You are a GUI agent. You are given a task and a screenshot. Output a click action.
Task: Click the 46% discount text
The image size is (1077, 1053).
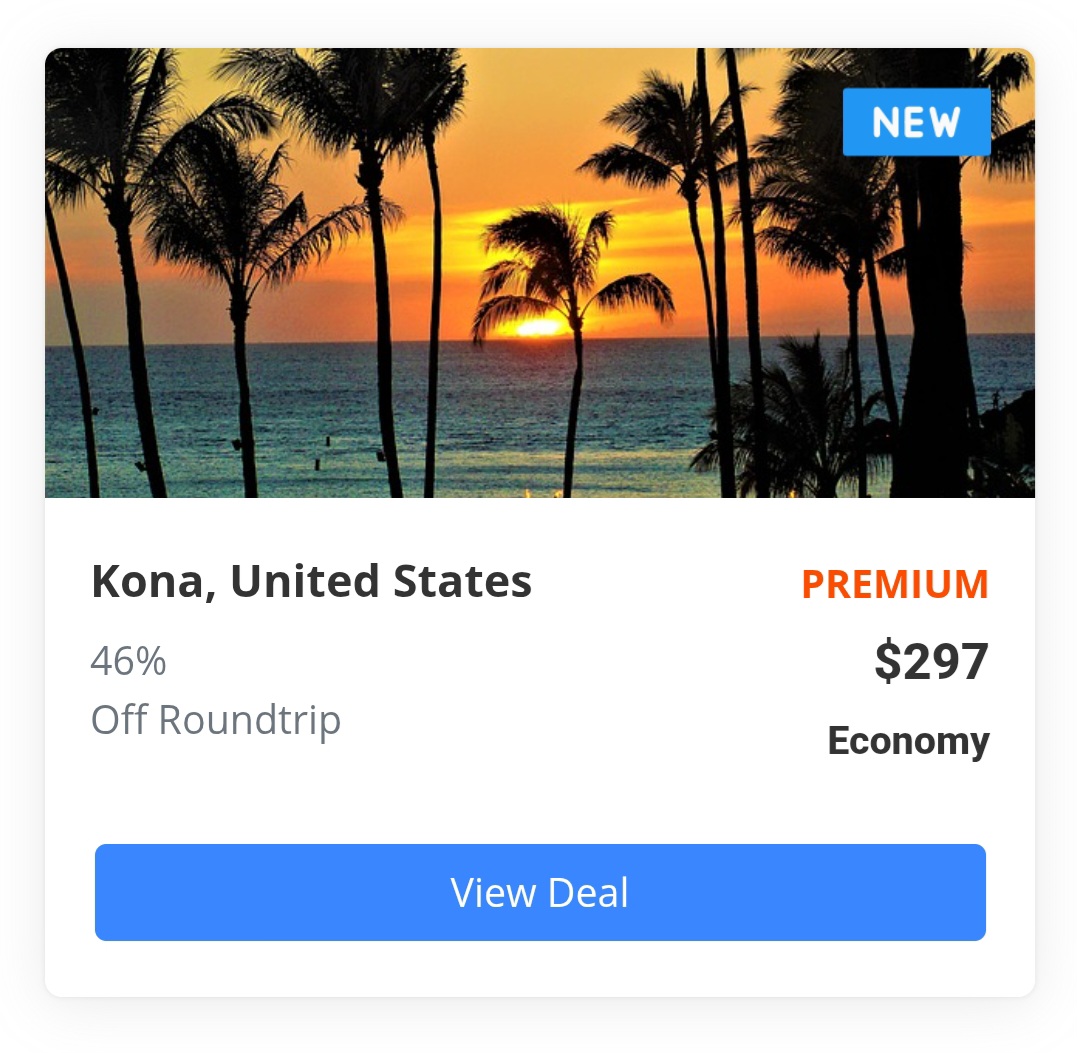point(128,661)
